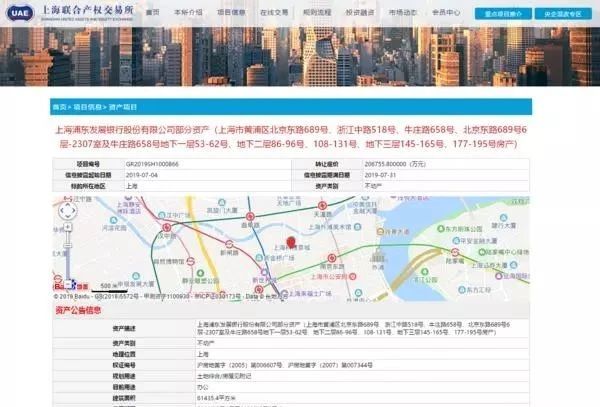Click the 天潼路 metro station icon
Screen dimensions: 600x407
tap(323, 206)
